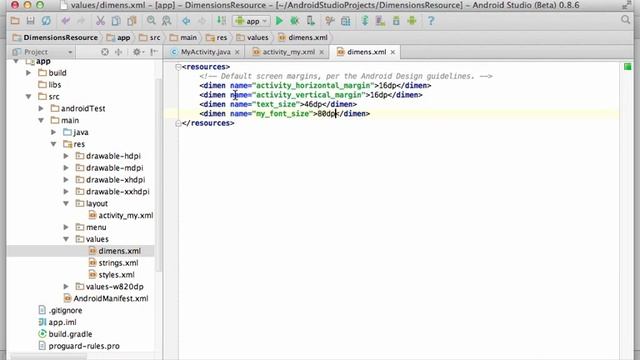Image resolution: width=640 pixels, height=360 pixels.
Task: Click the collapse all icon in Project panel
Action: point(118,52)
